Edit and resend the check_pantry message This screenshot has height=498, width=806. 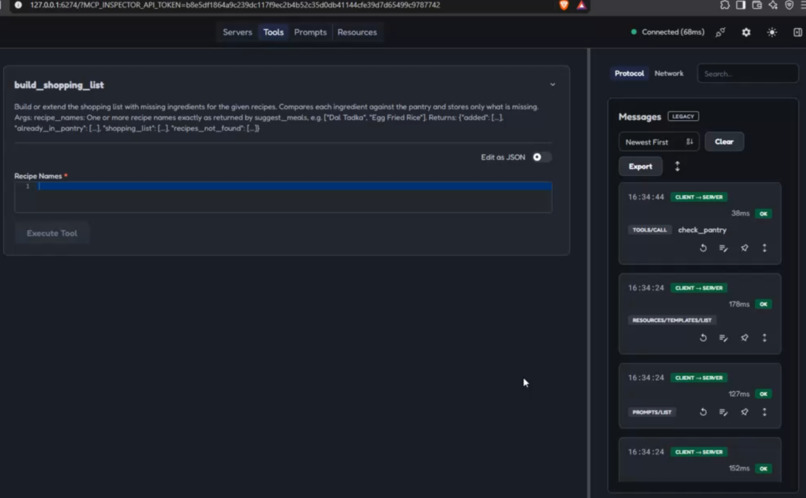click(x=723, y=248)
